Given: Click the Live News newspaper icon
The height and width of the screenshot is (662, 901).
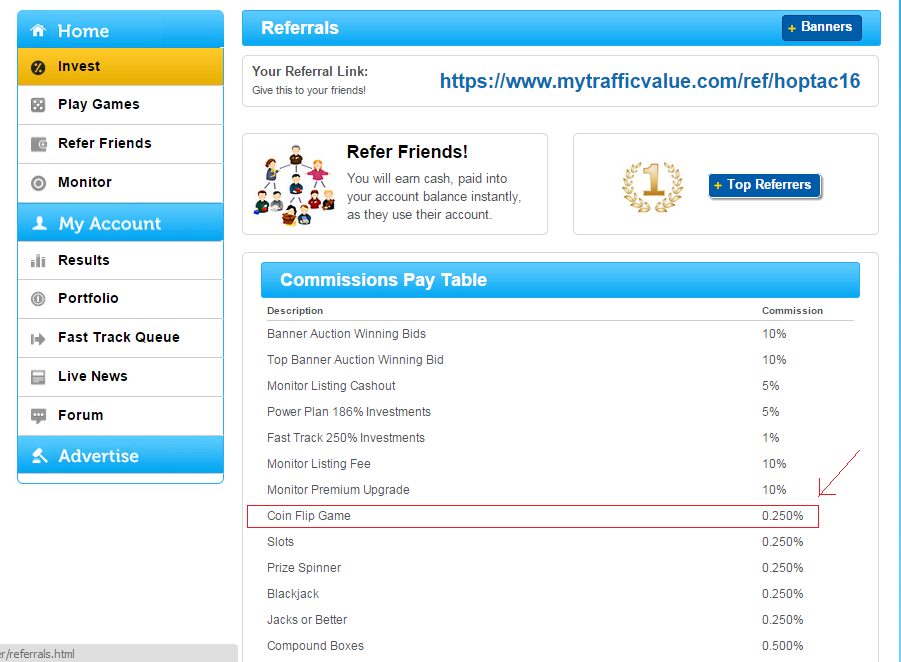Looking at the screenshot, I should pos(38,377).
